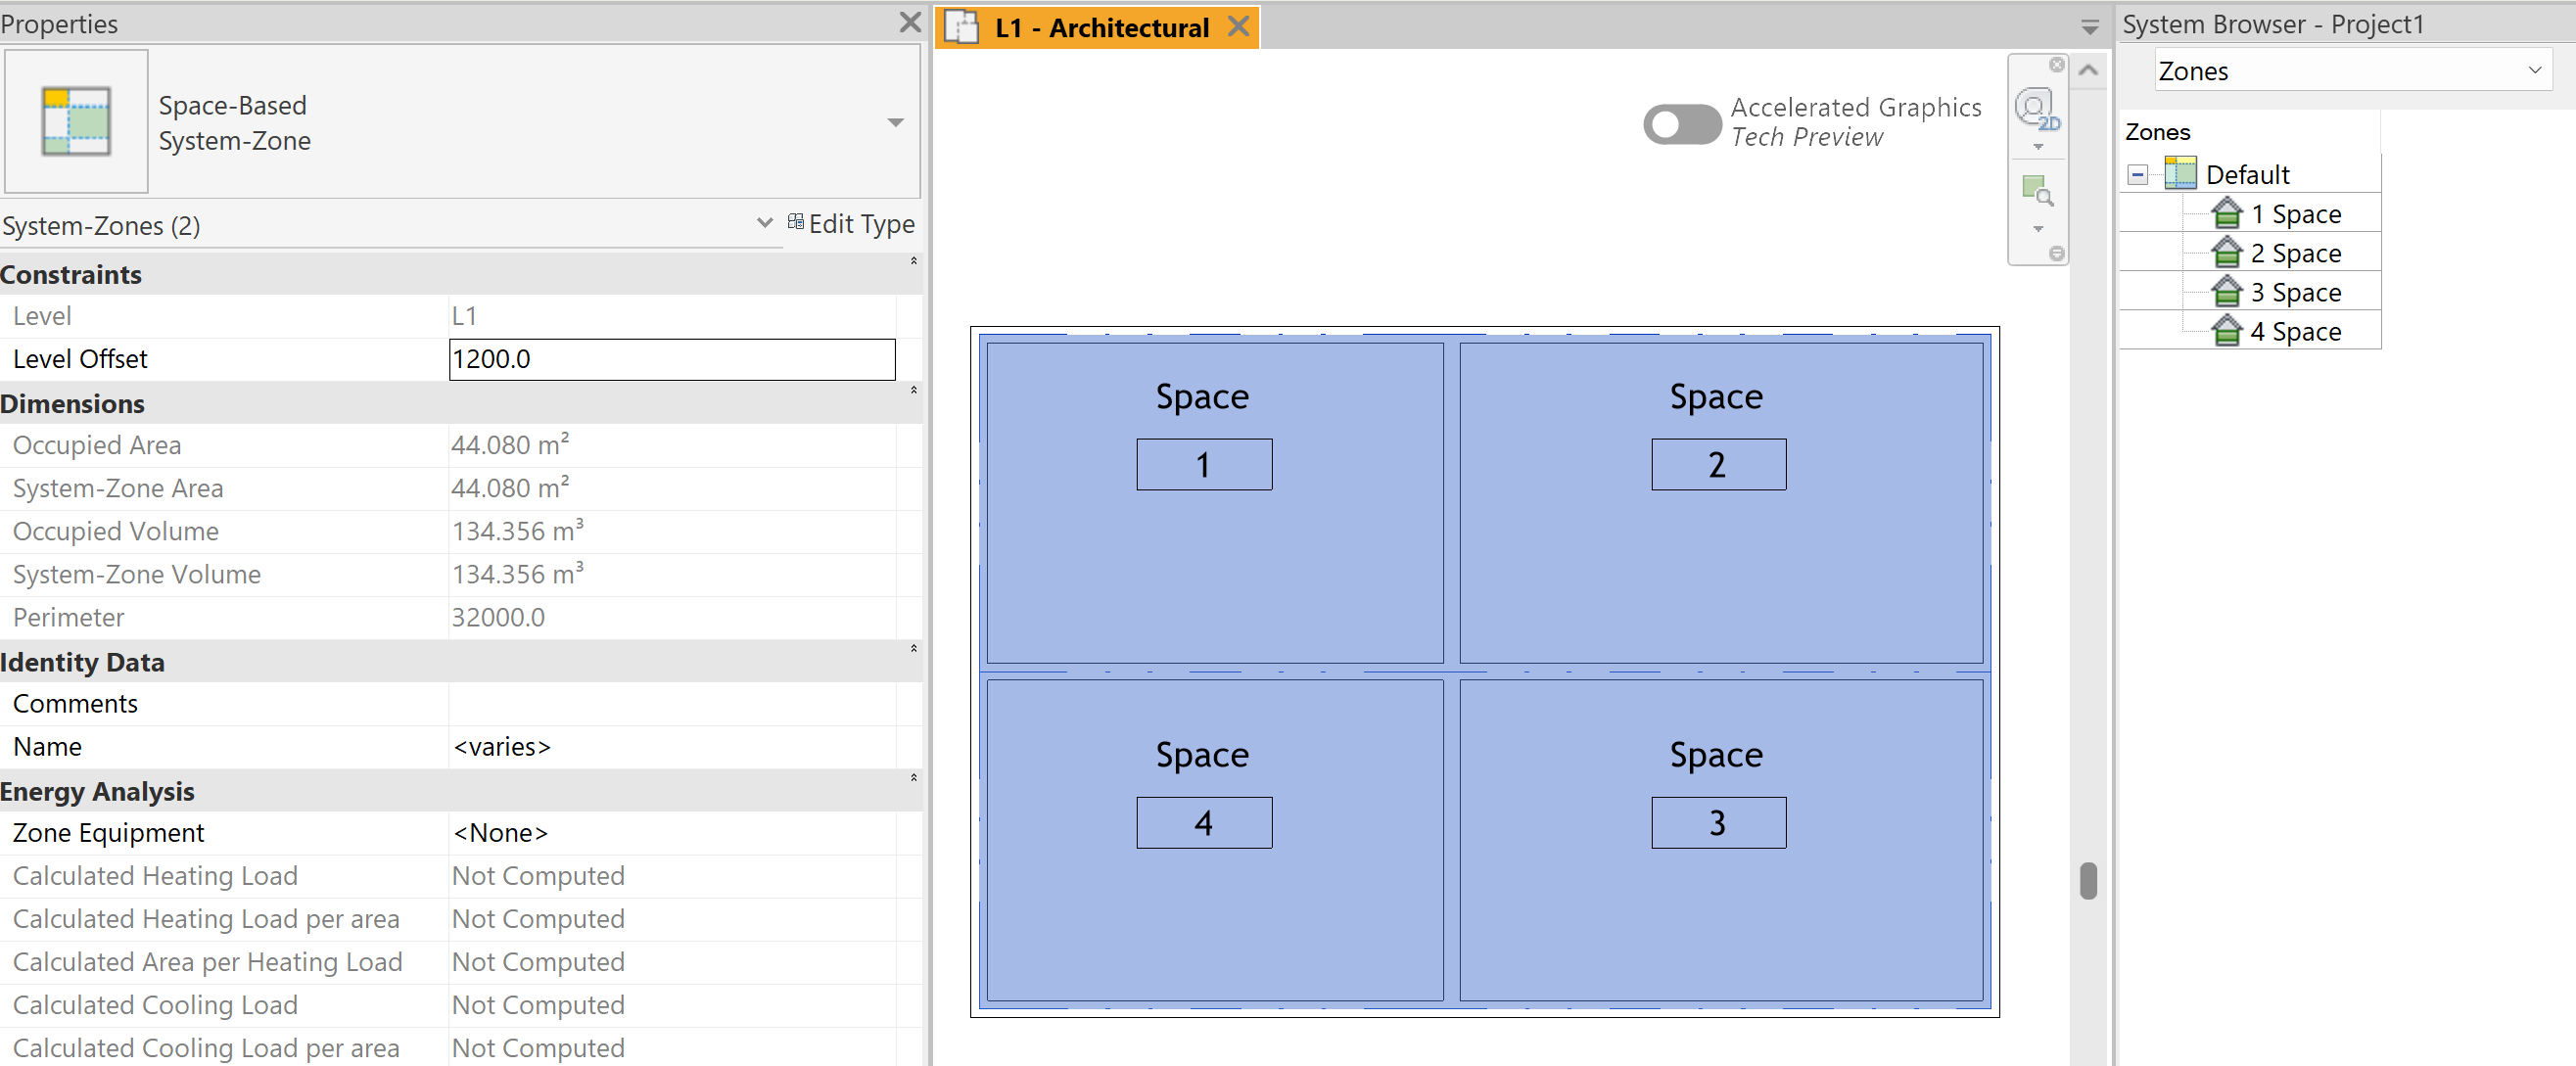Image resolution: width=2576 pixels, height=1066 pixels.
Task: Close the L1 - Architectural view tab
Action: [x=1238, y=27]
